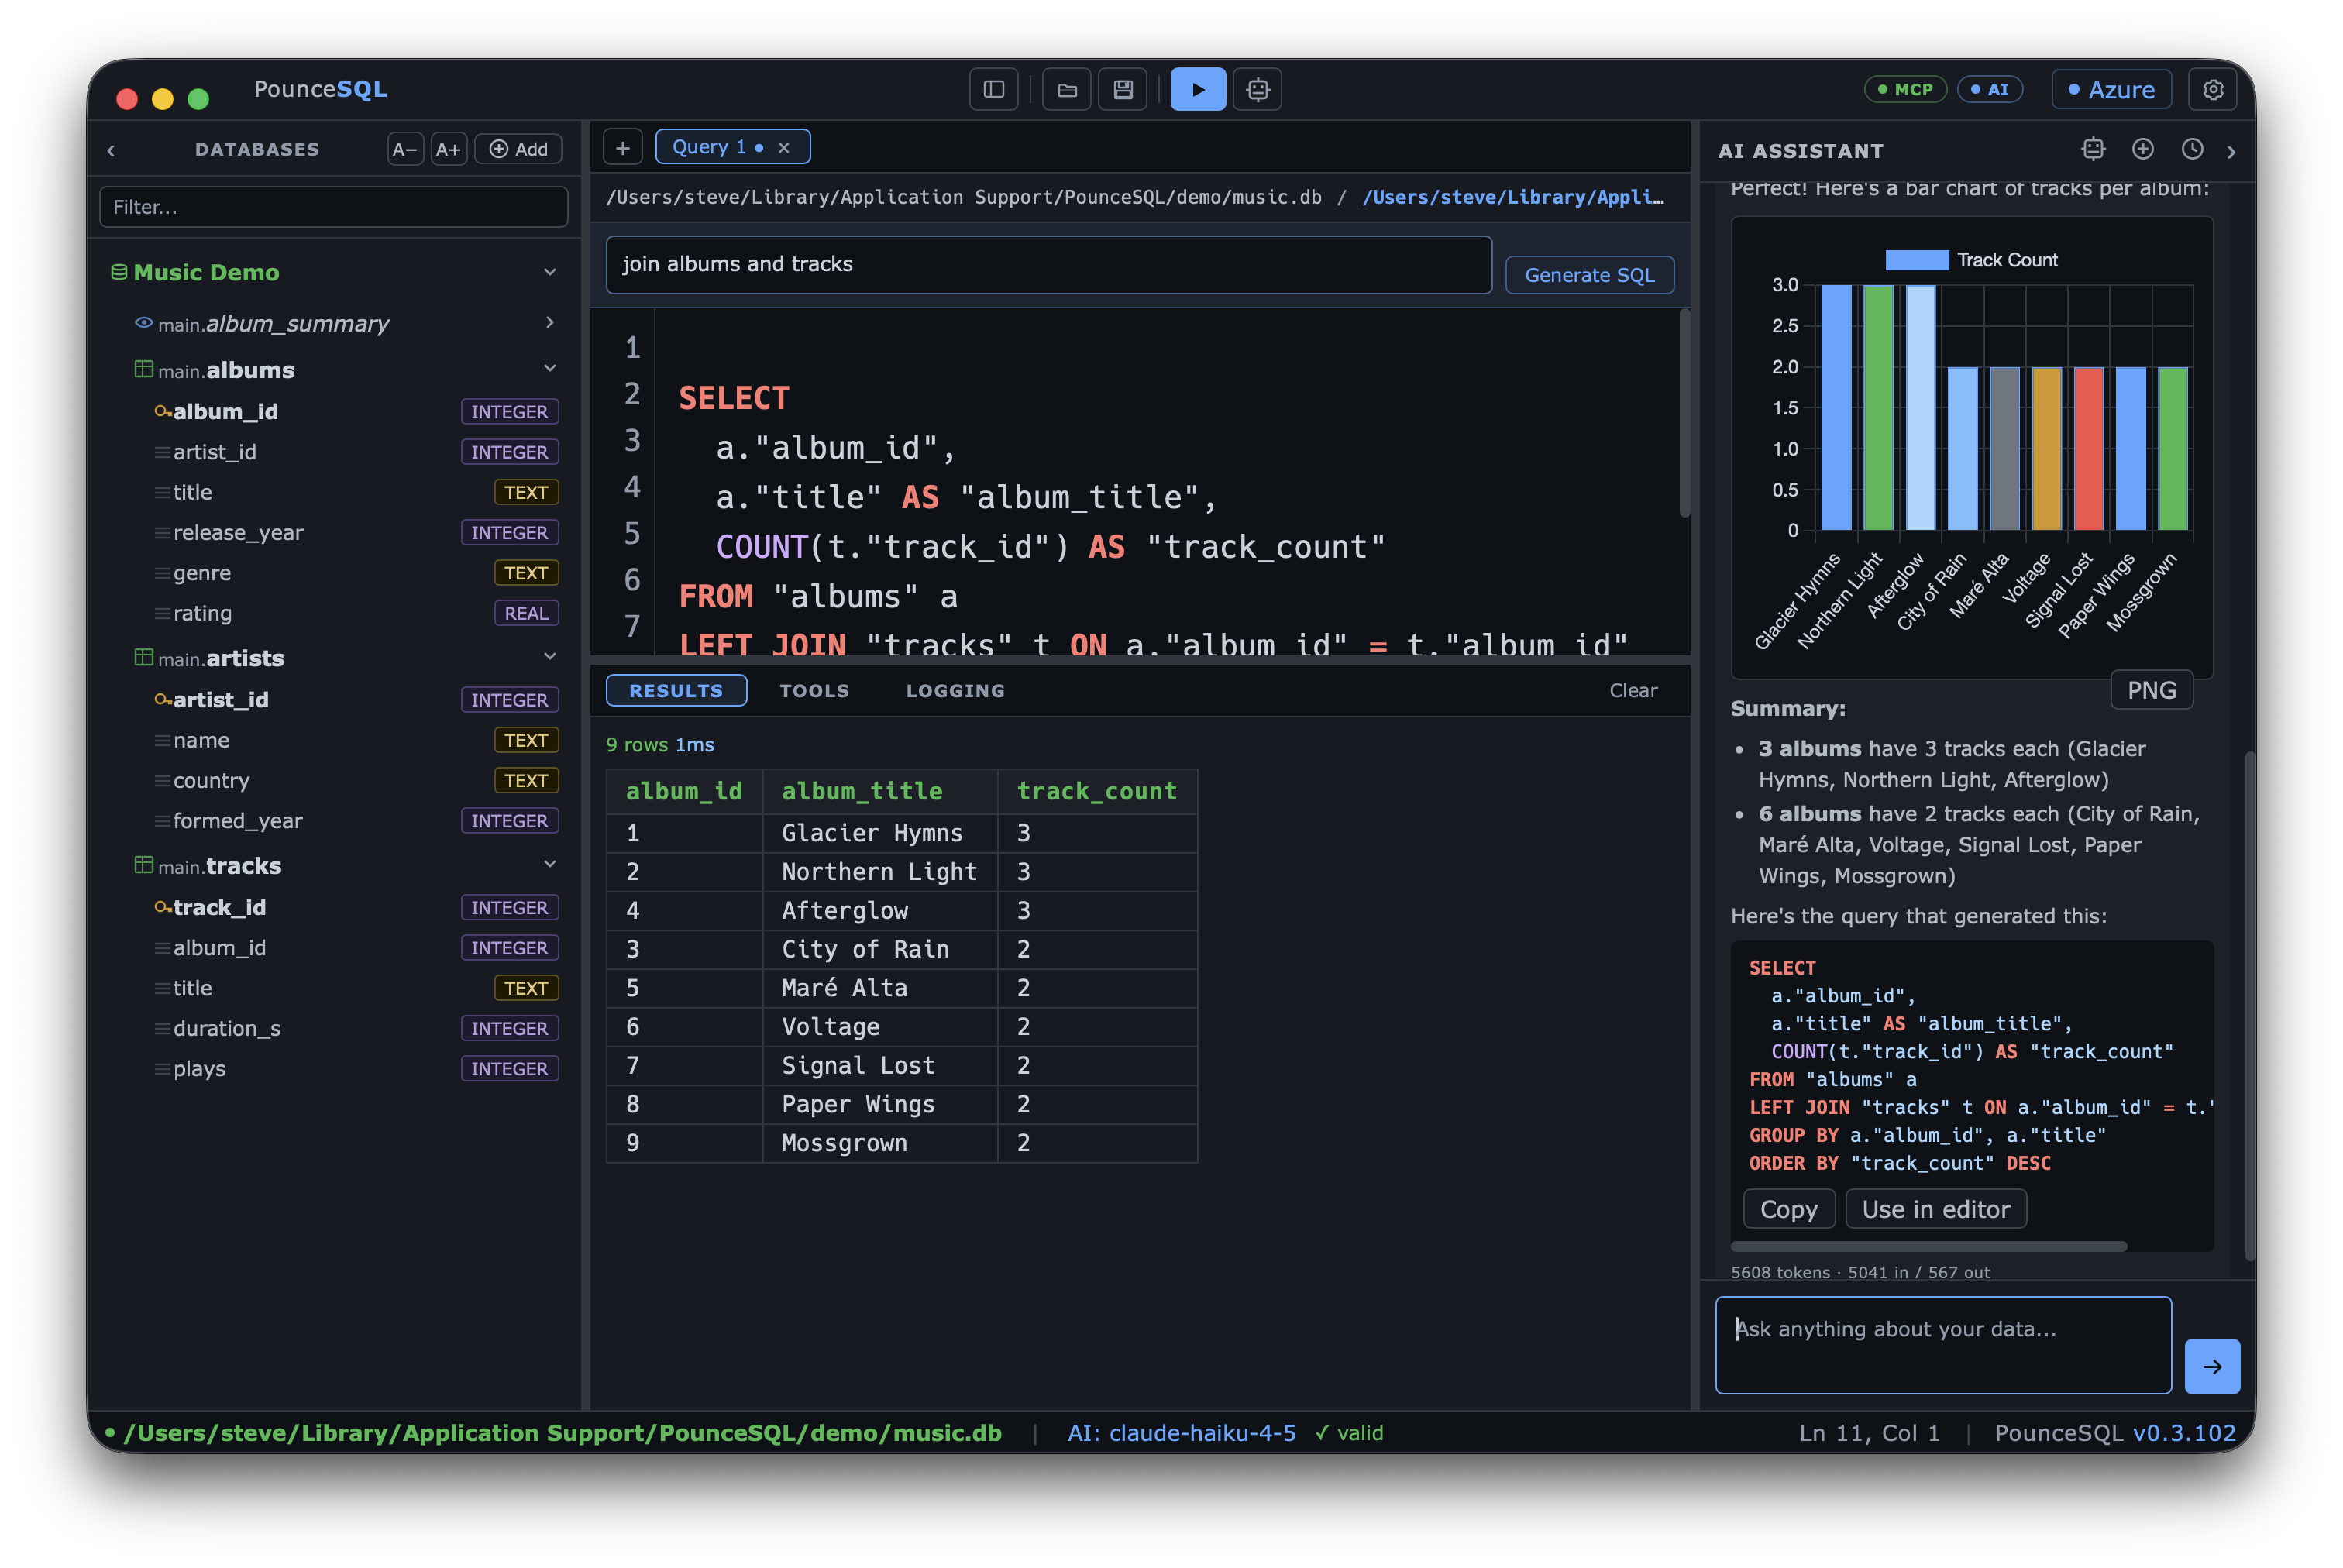The image size is (2343, 1568).
Task: Increase font size with A+ button
Action: (448, 150)
